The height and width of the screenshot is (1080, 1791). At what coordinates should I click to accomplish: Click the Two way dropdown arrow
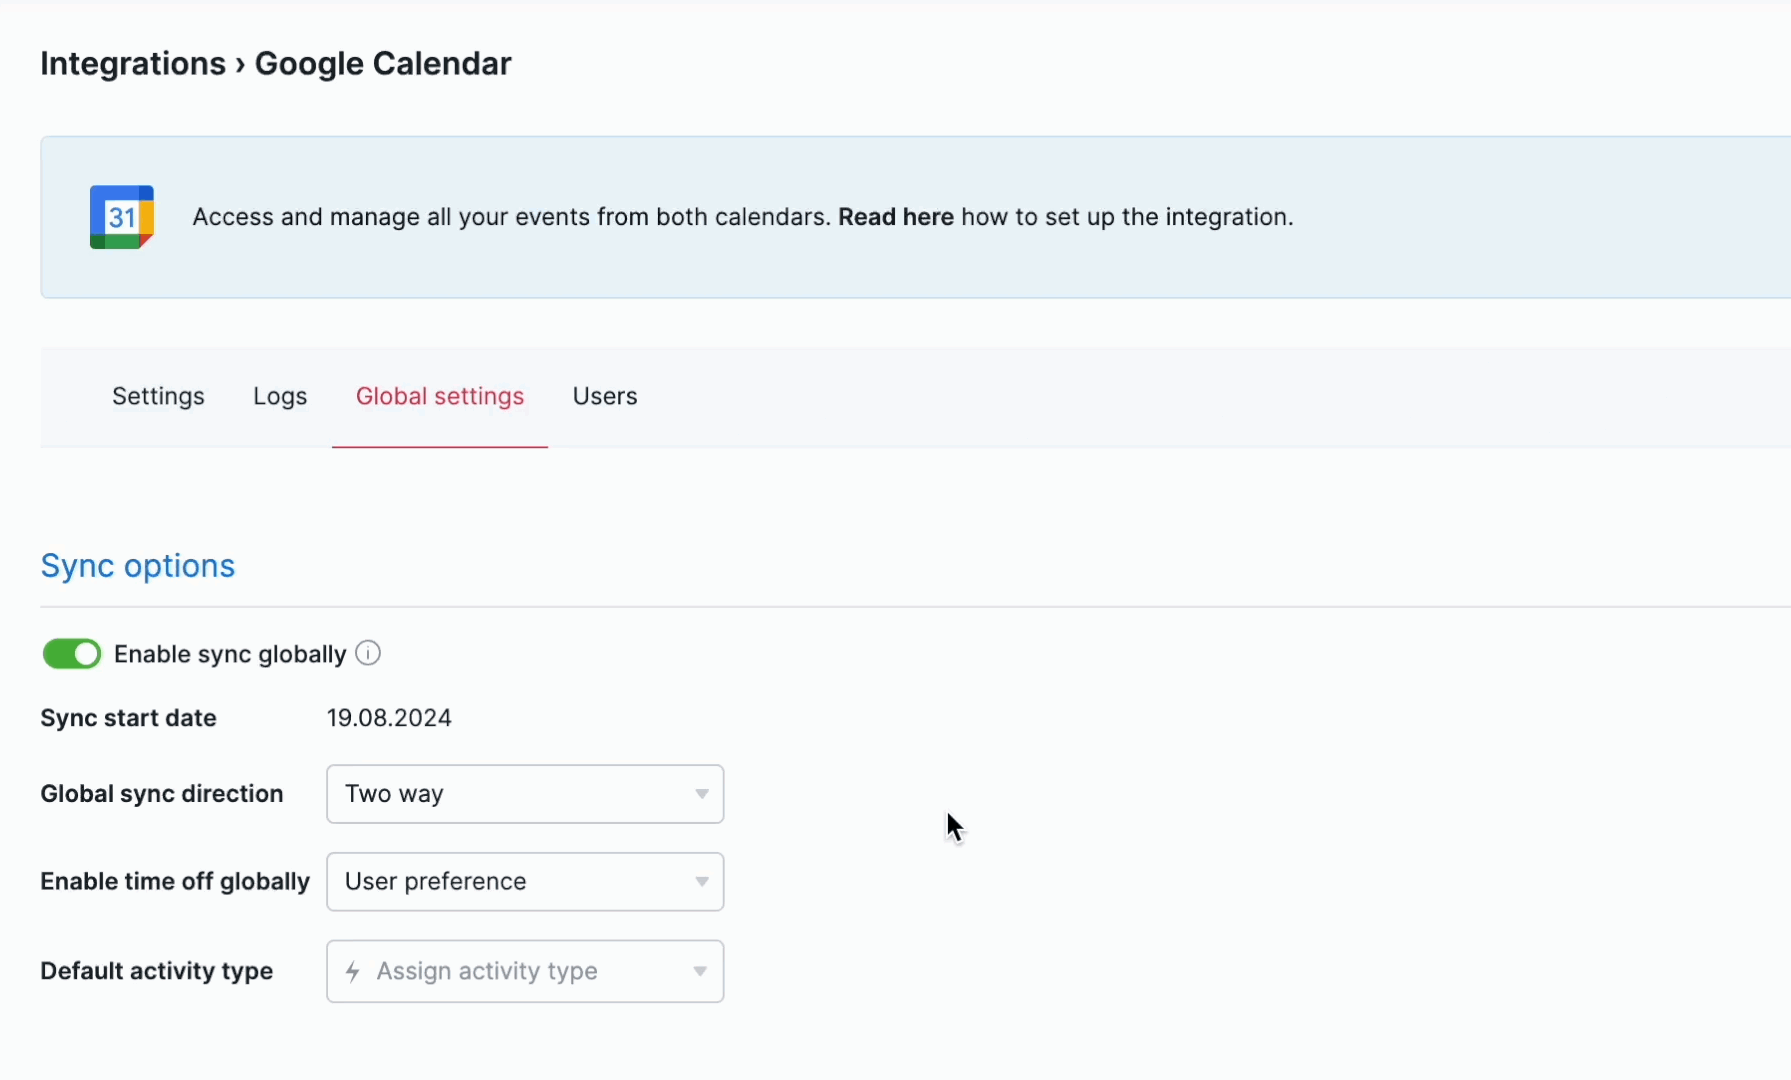point(702,794)
